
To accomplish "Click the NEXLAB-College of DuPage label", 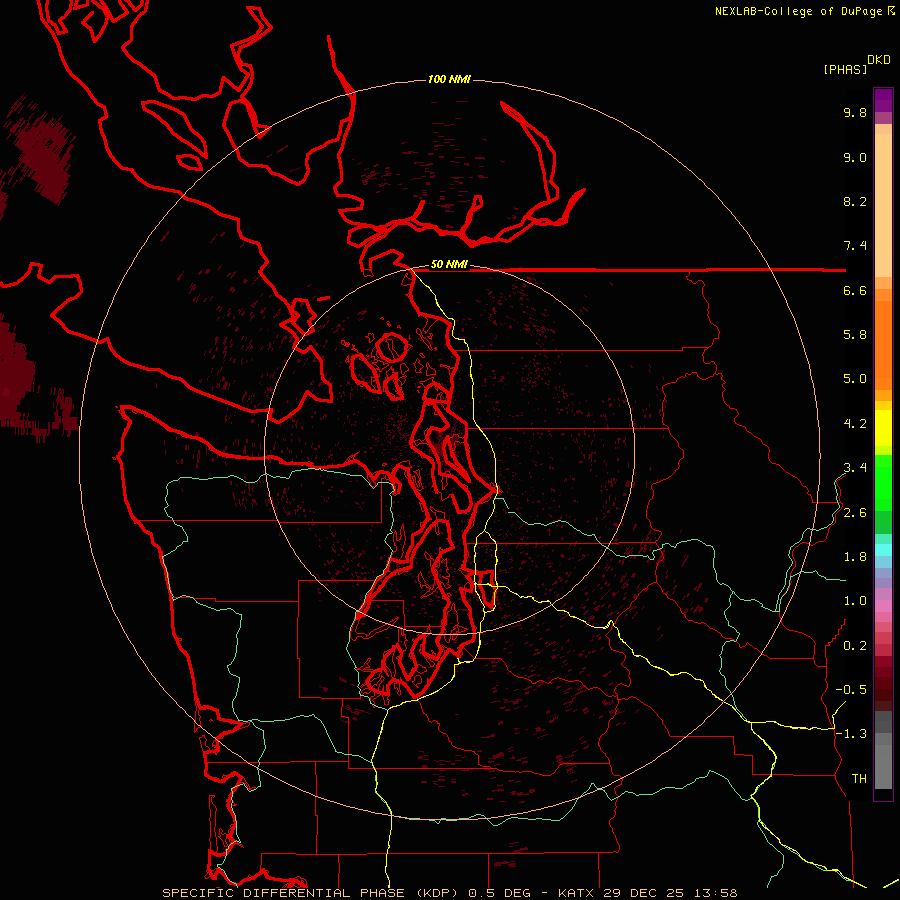I will [798, 11].
